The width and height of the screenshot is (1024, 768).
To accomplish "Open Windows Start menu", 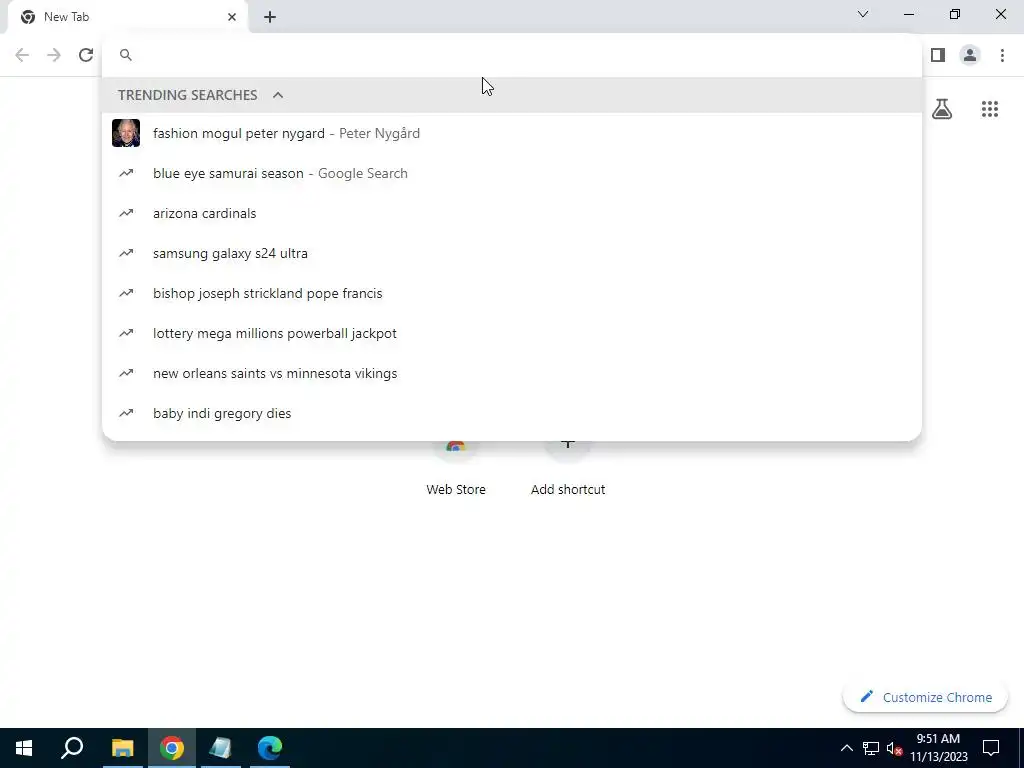I will (x=24, y=748).
